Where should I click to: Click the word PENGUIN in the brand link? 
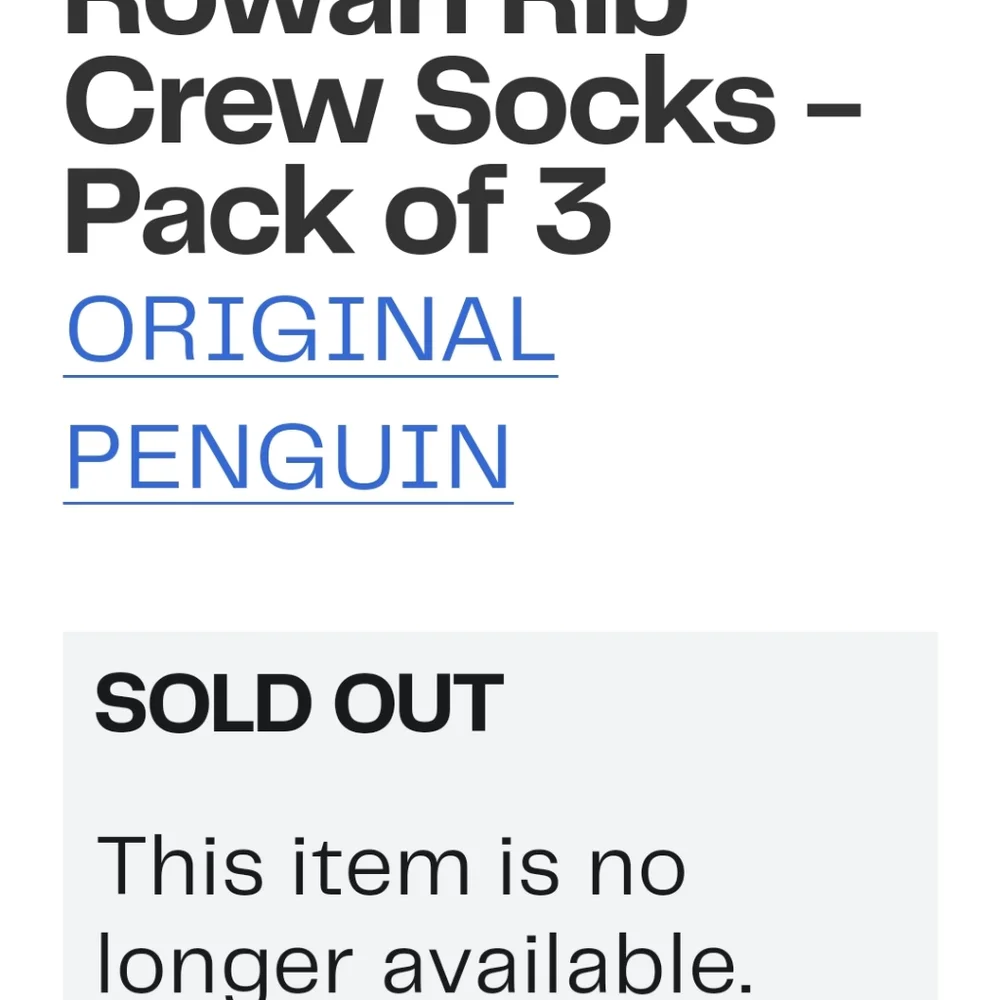click(288, 457)
